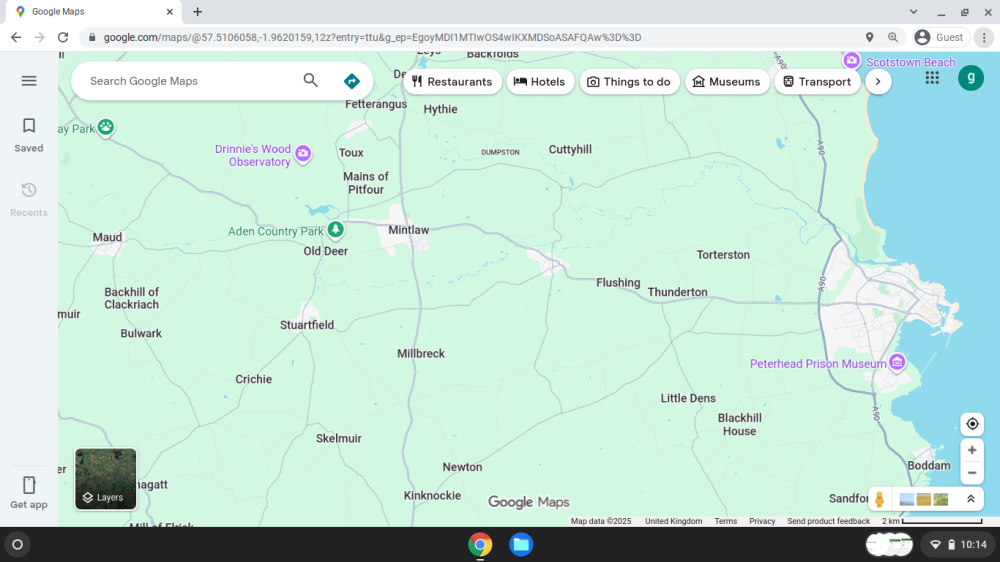The width and height of the screenshot is (1000, 562).
Task: Click the Stuartfield place label
Action: tap(307, 325)
